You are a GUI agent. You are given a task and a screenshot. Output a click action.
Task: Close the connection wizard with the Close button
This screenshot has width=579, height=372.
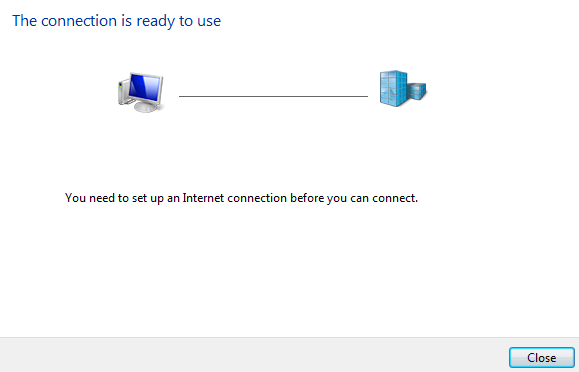tap(541, 358)
